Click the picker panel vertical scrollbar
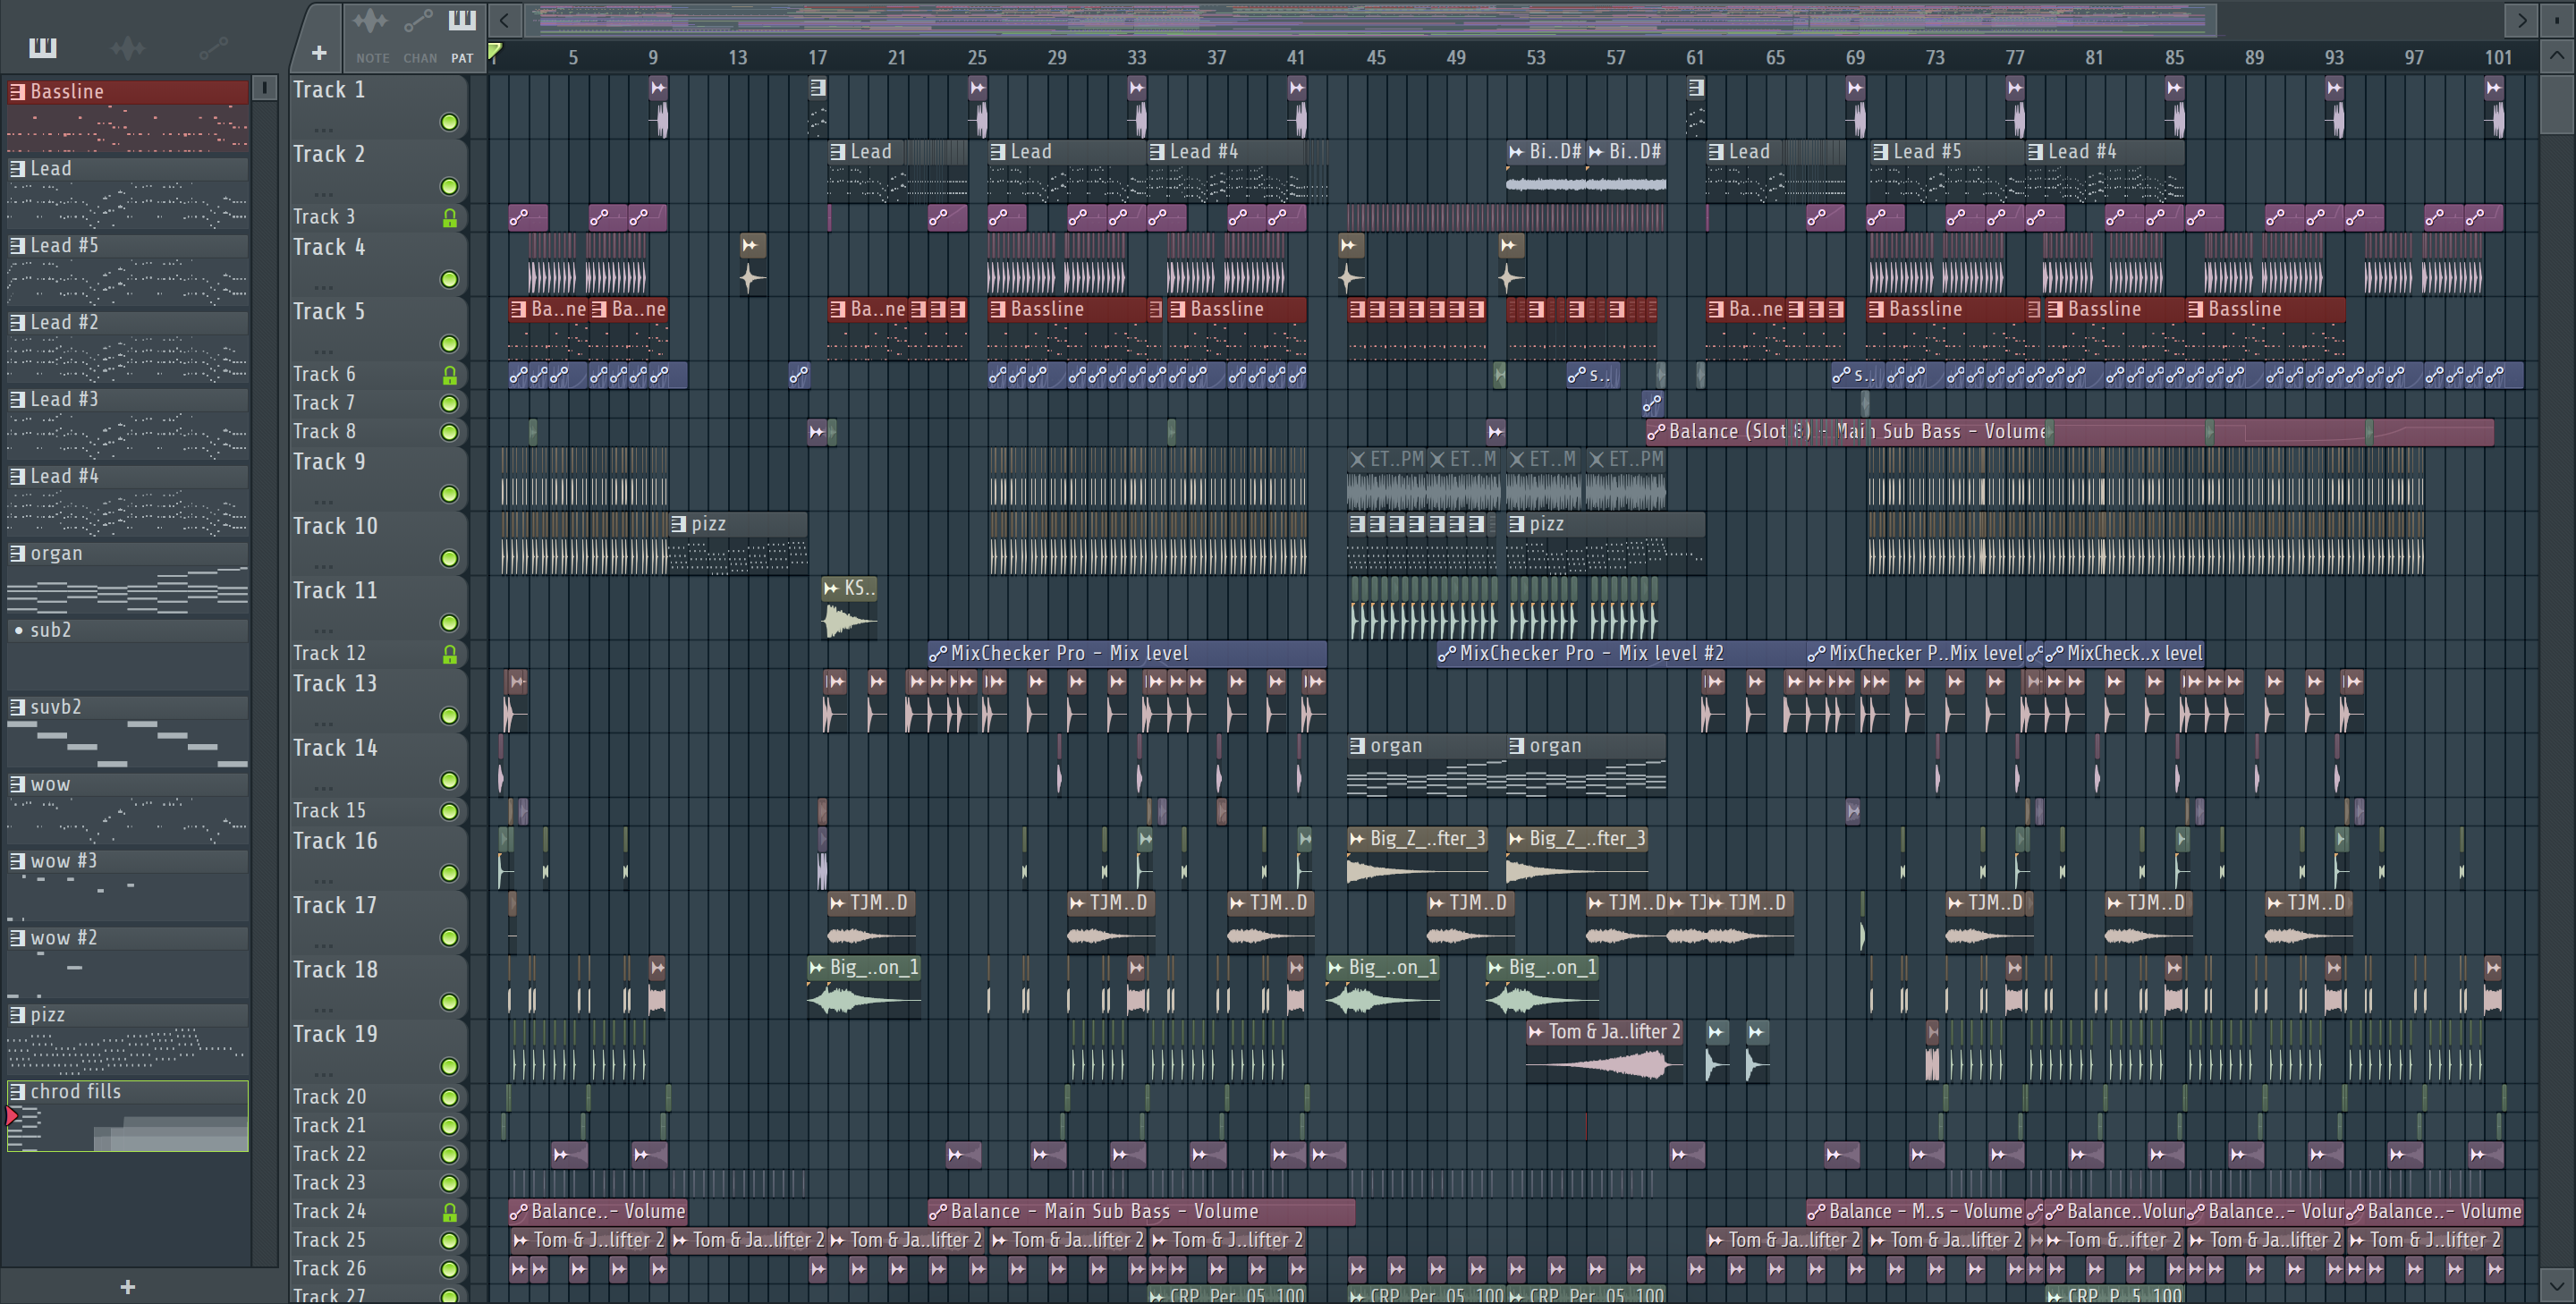The image size is (2576, 1304). (265, 672)
